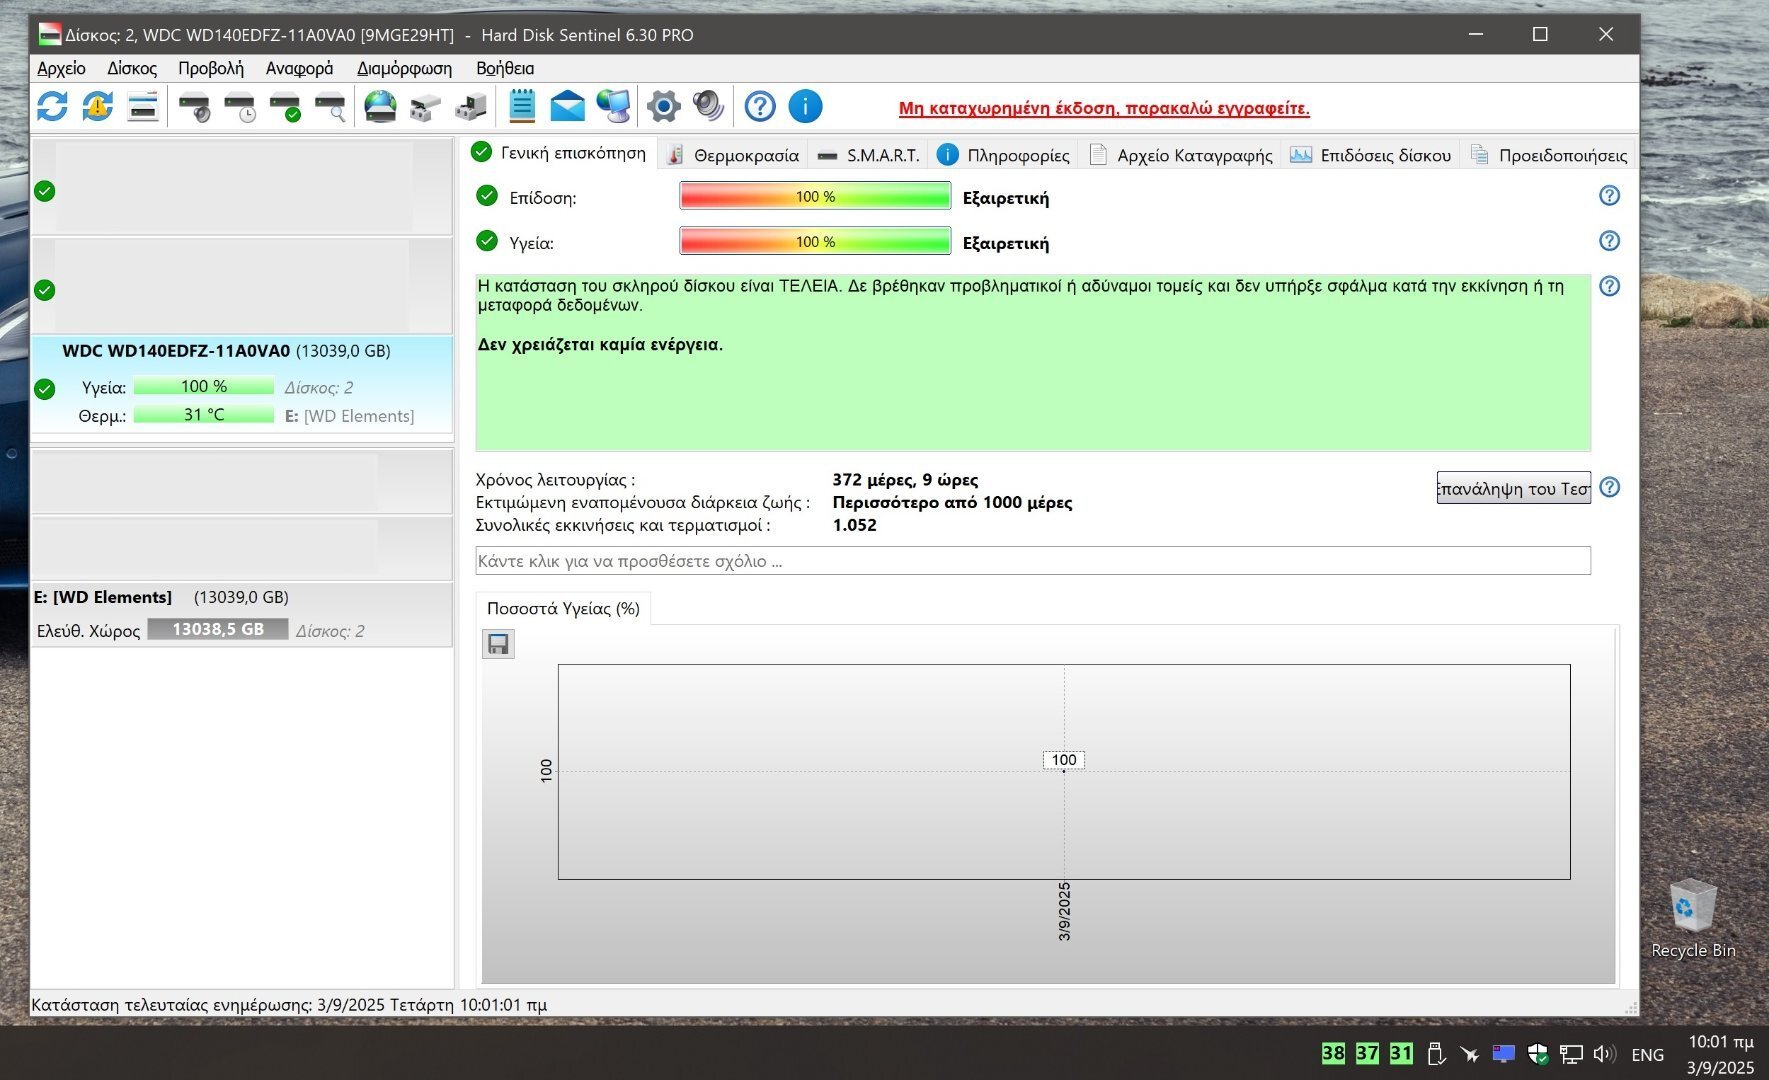Click the speaker sound icon in toolbar
Viewport: 1769px width, 1080px height.
click(708, 106)
